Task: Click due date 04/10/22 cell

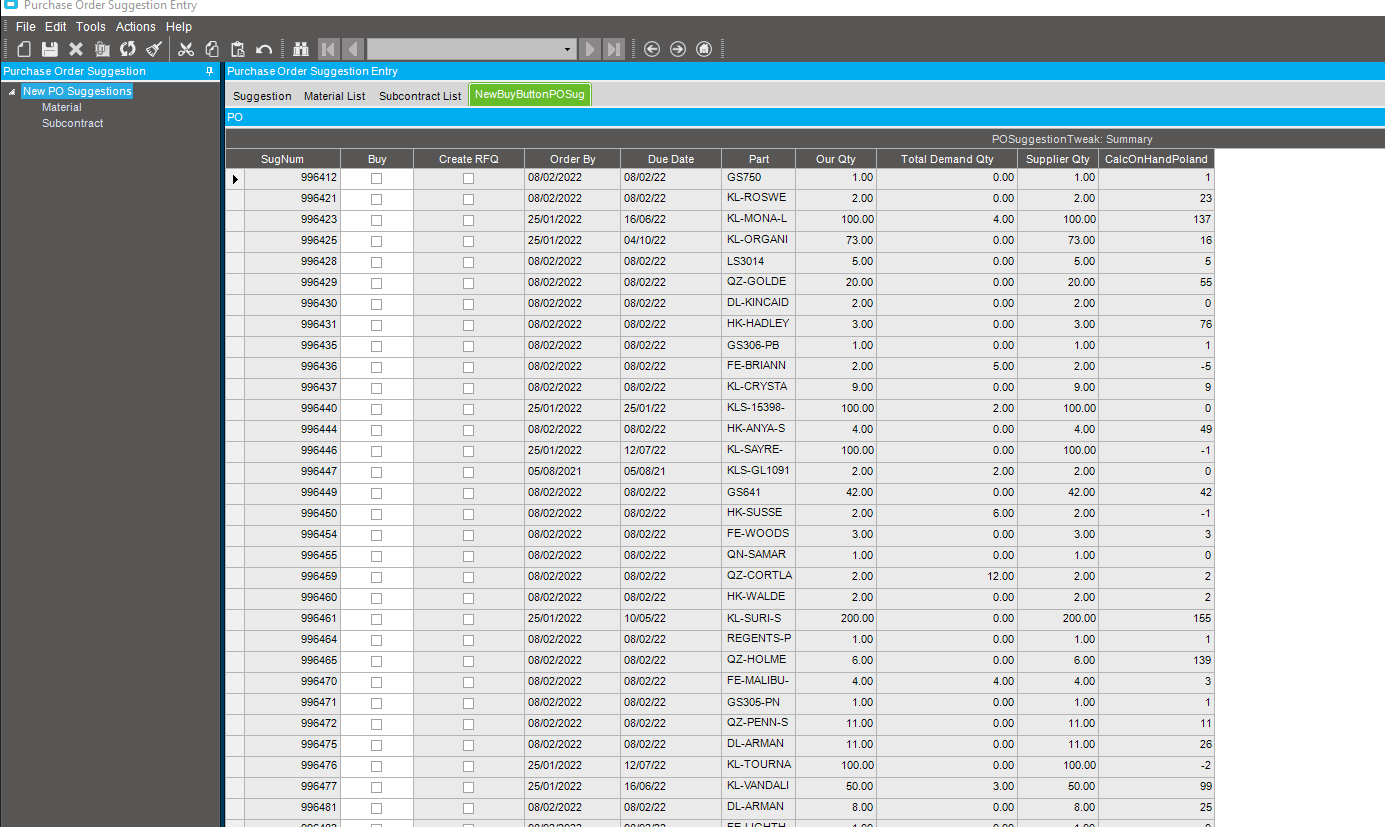Action: point(671,240)
